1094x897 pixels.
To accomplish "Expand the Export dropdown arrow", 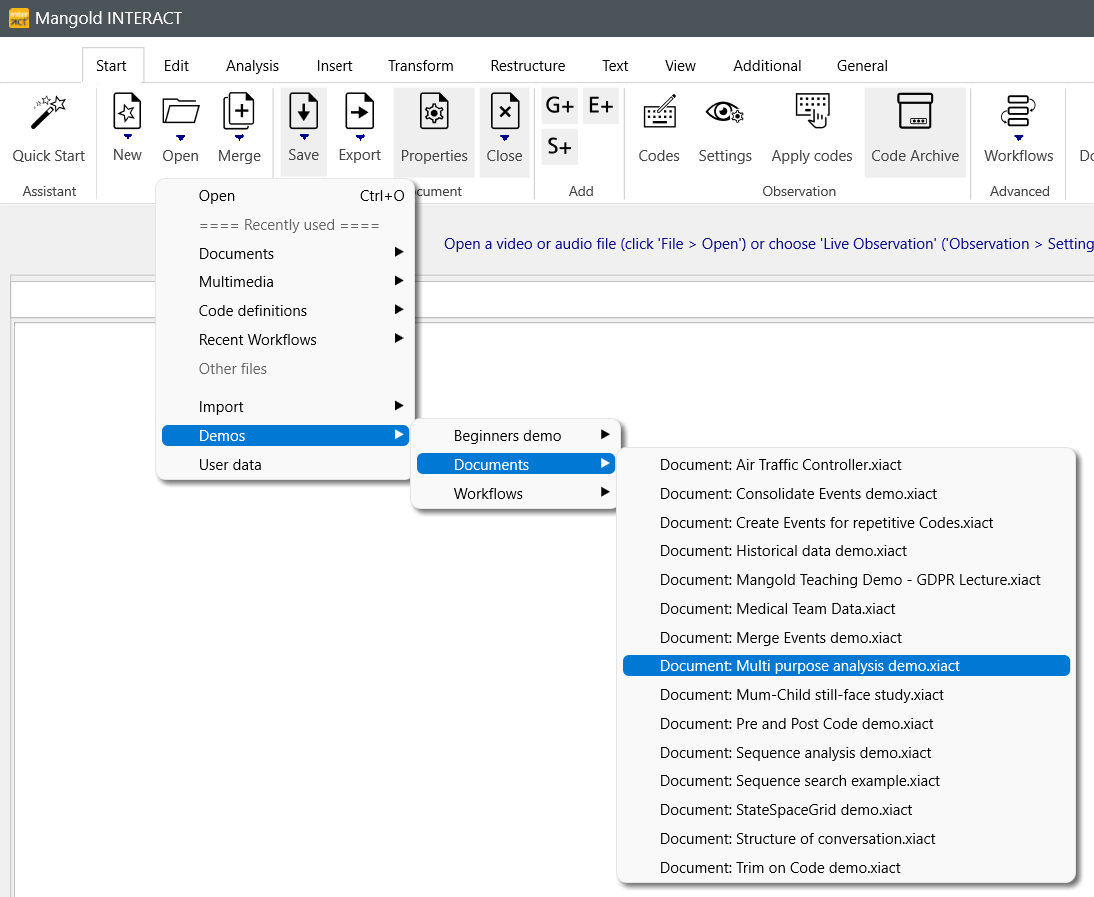I will 360,137.
